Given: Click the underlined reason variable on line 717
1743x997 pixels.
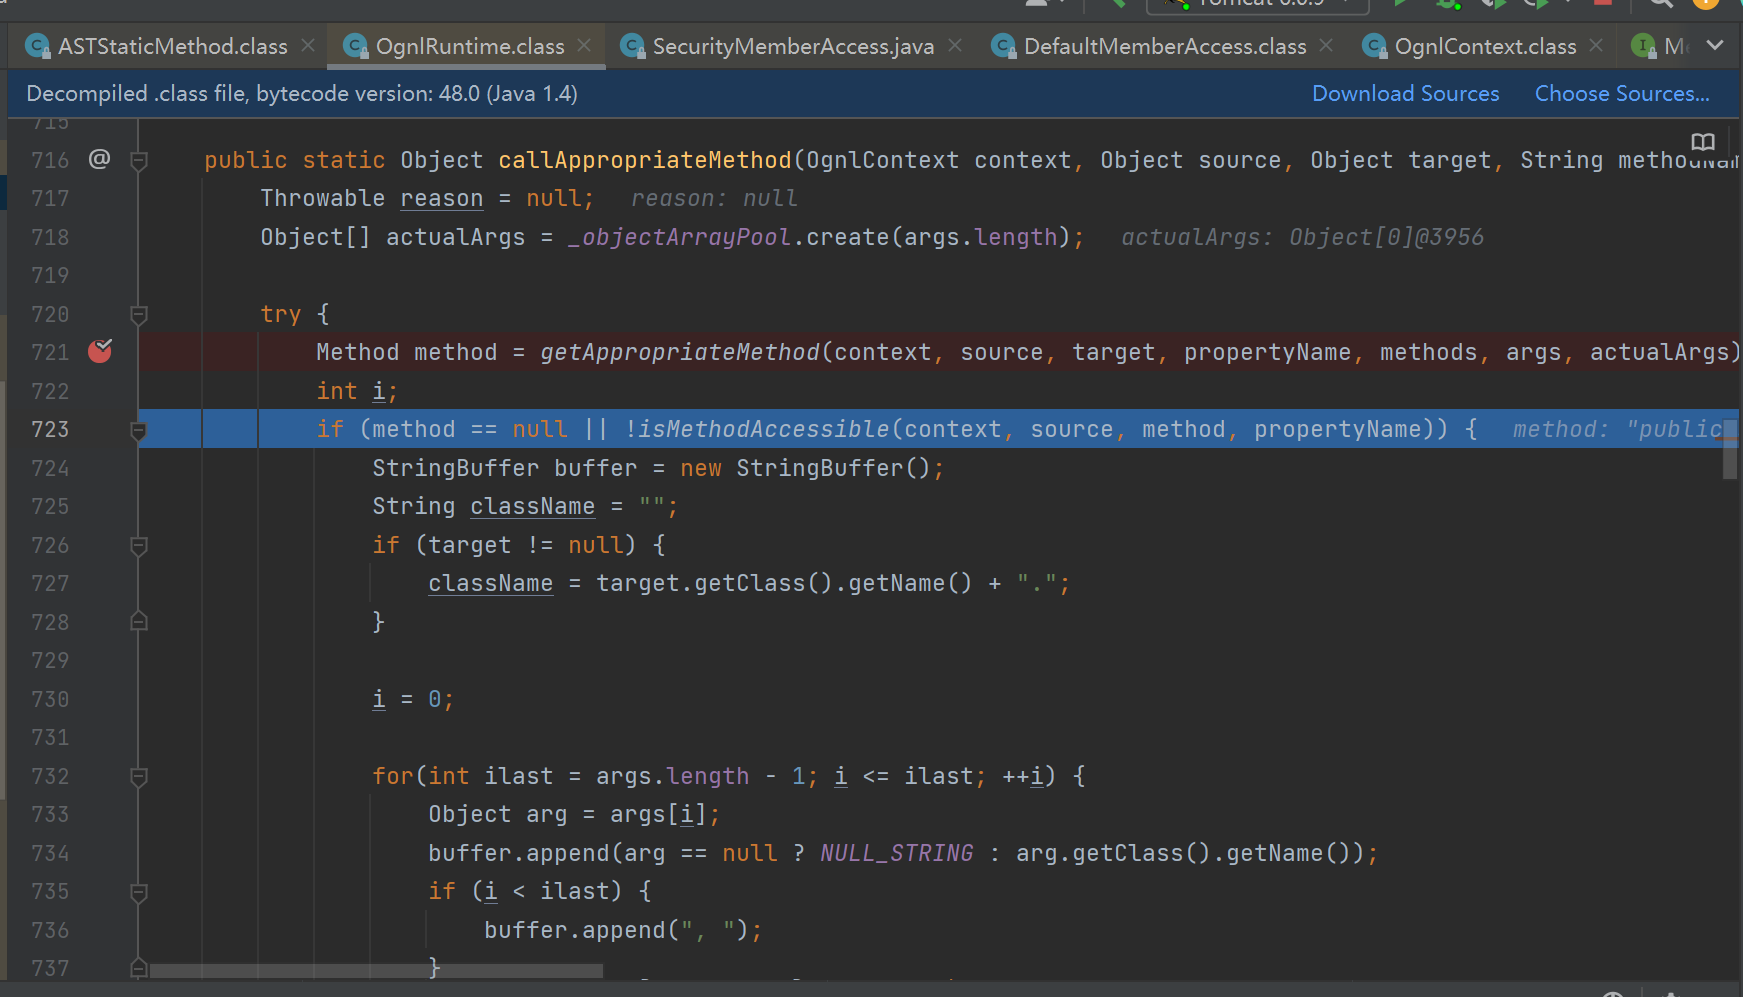Looking at the screenshot, I should click(442, 198).
